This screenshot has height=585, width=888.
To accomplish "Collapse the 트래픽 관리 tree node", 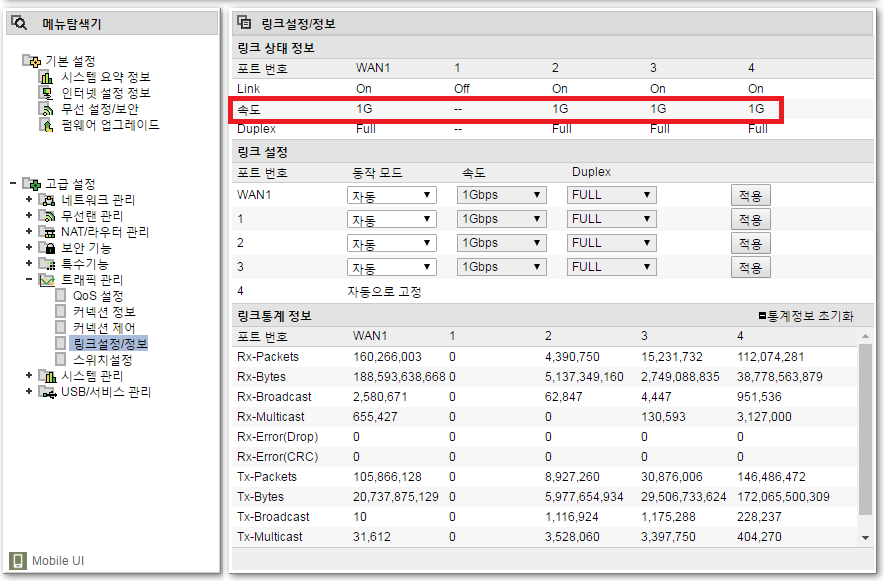I will tap(29, 279).
